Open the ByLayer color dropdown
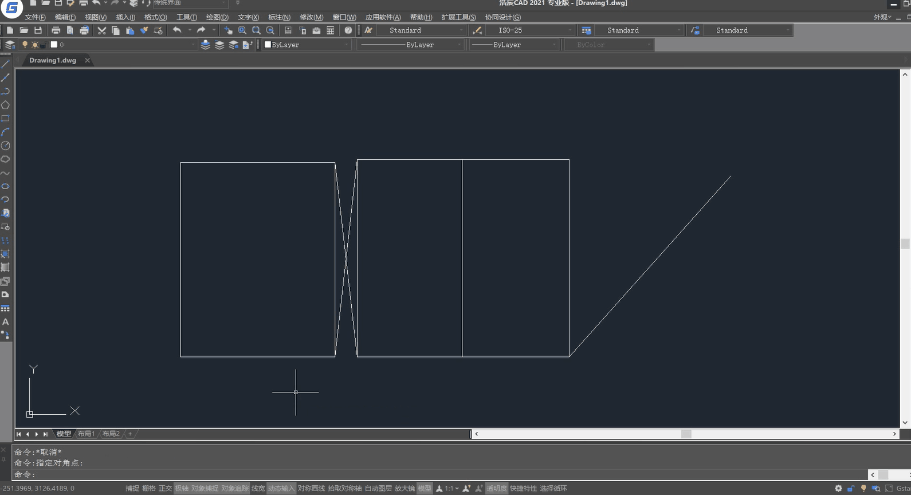911x495 pixels. (306, 45)
